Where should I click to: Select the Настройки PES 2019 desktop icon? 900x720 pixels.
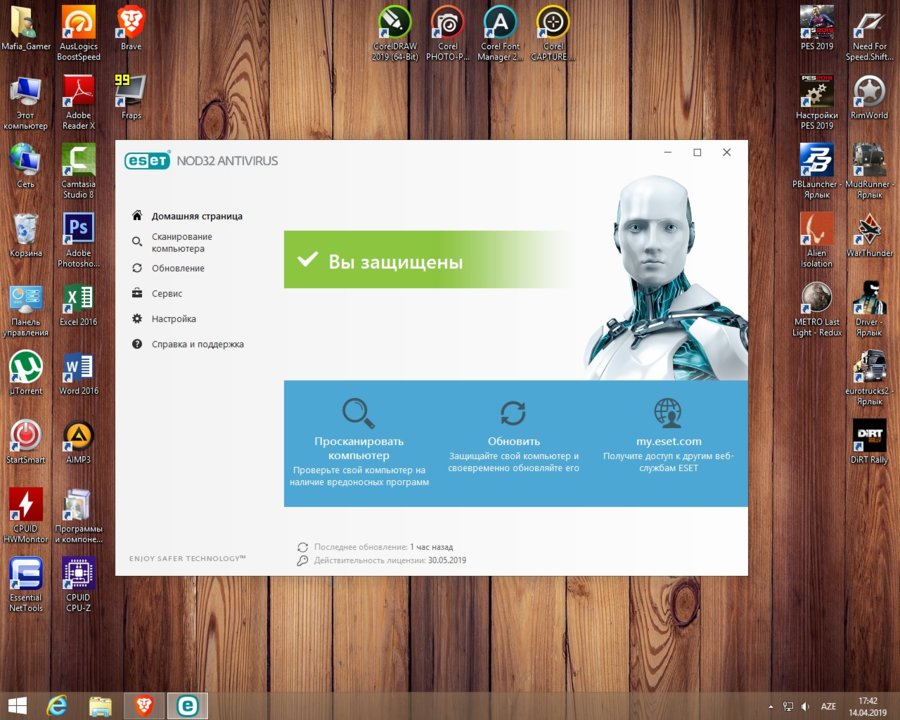817,102
